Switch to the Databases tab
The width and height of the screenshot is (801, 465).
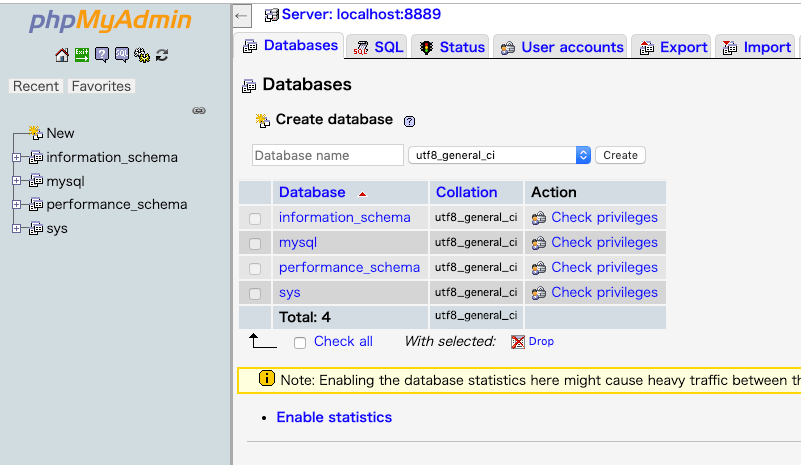click(290, 46)
